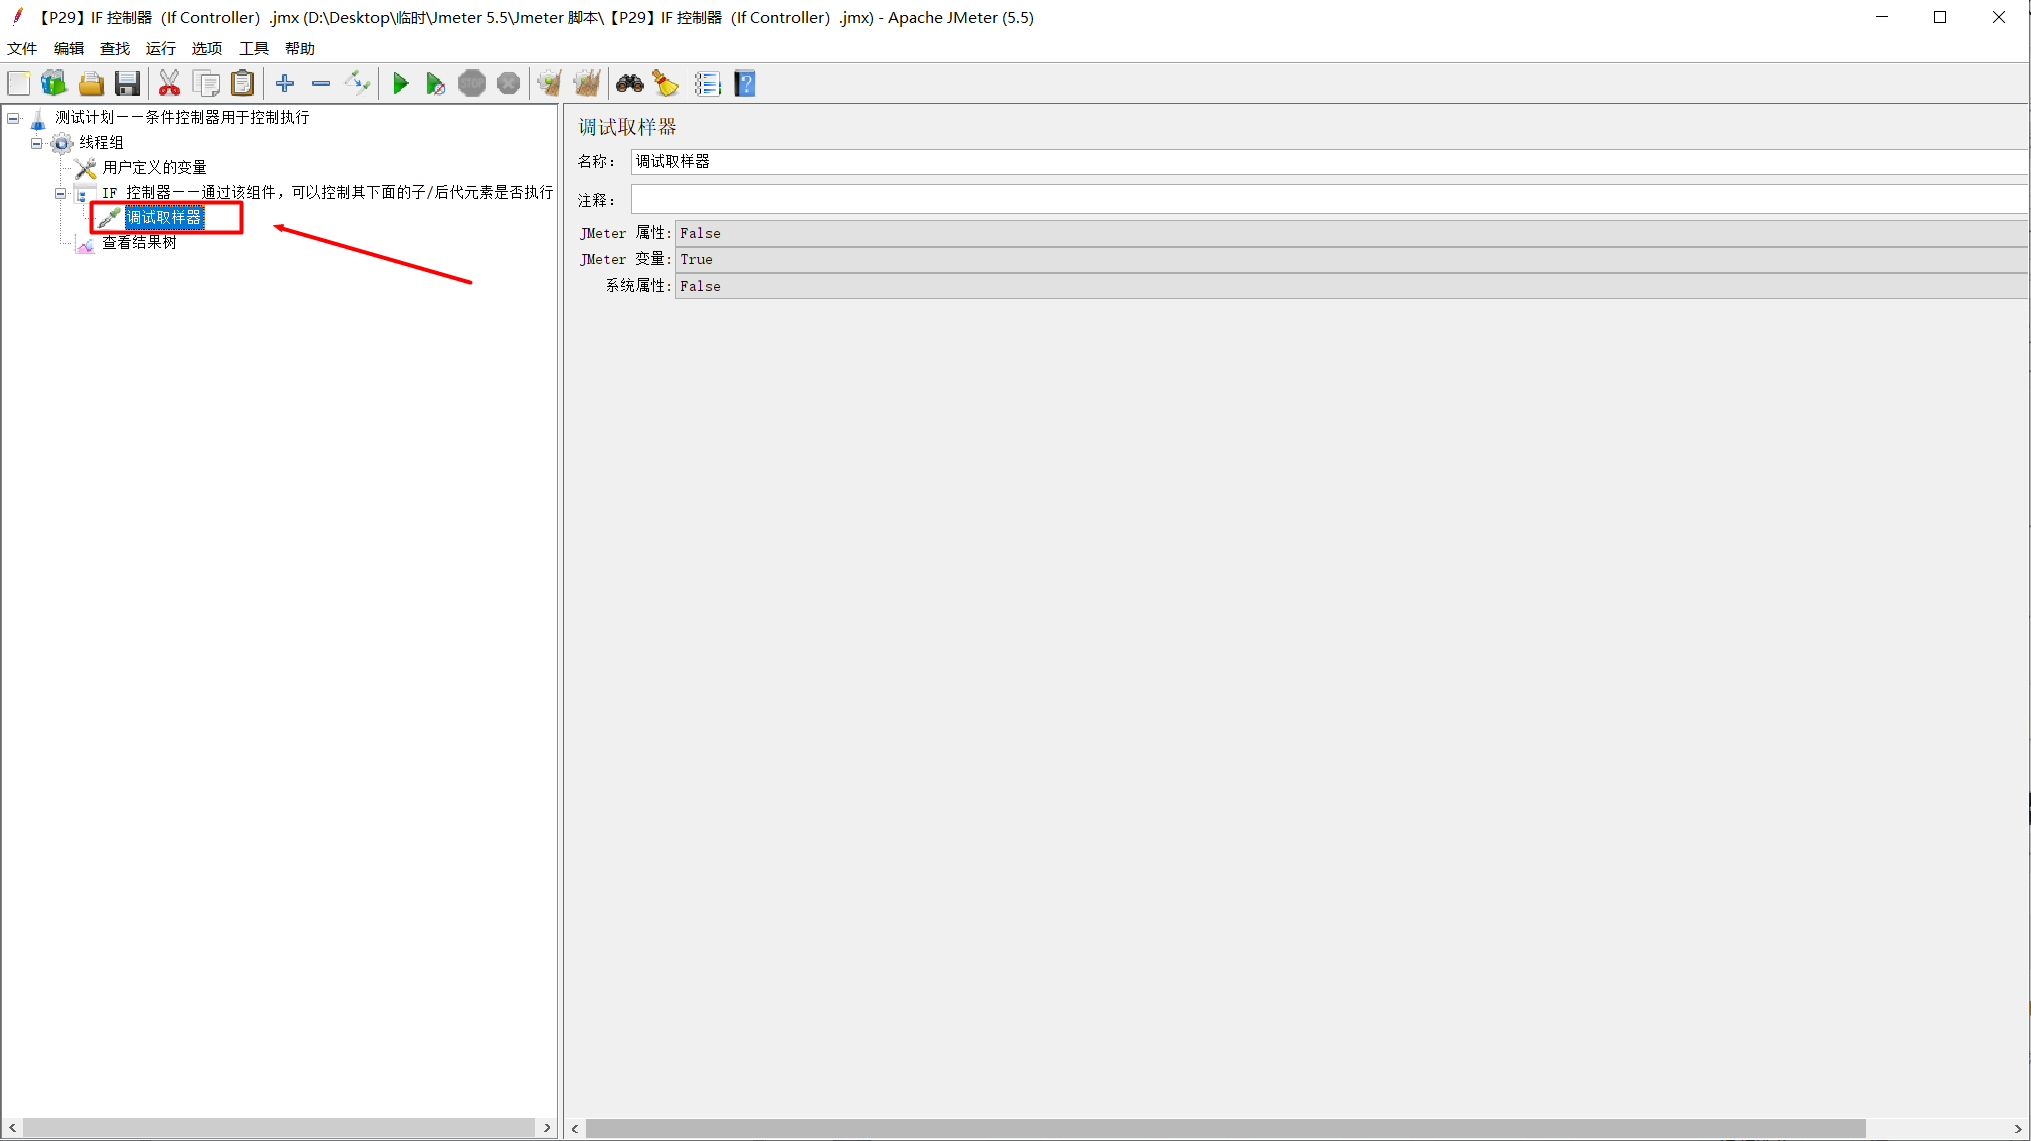
Task: Open the Templates icon in toolbar
Action: pyautogui.click(x=54, y=84)
